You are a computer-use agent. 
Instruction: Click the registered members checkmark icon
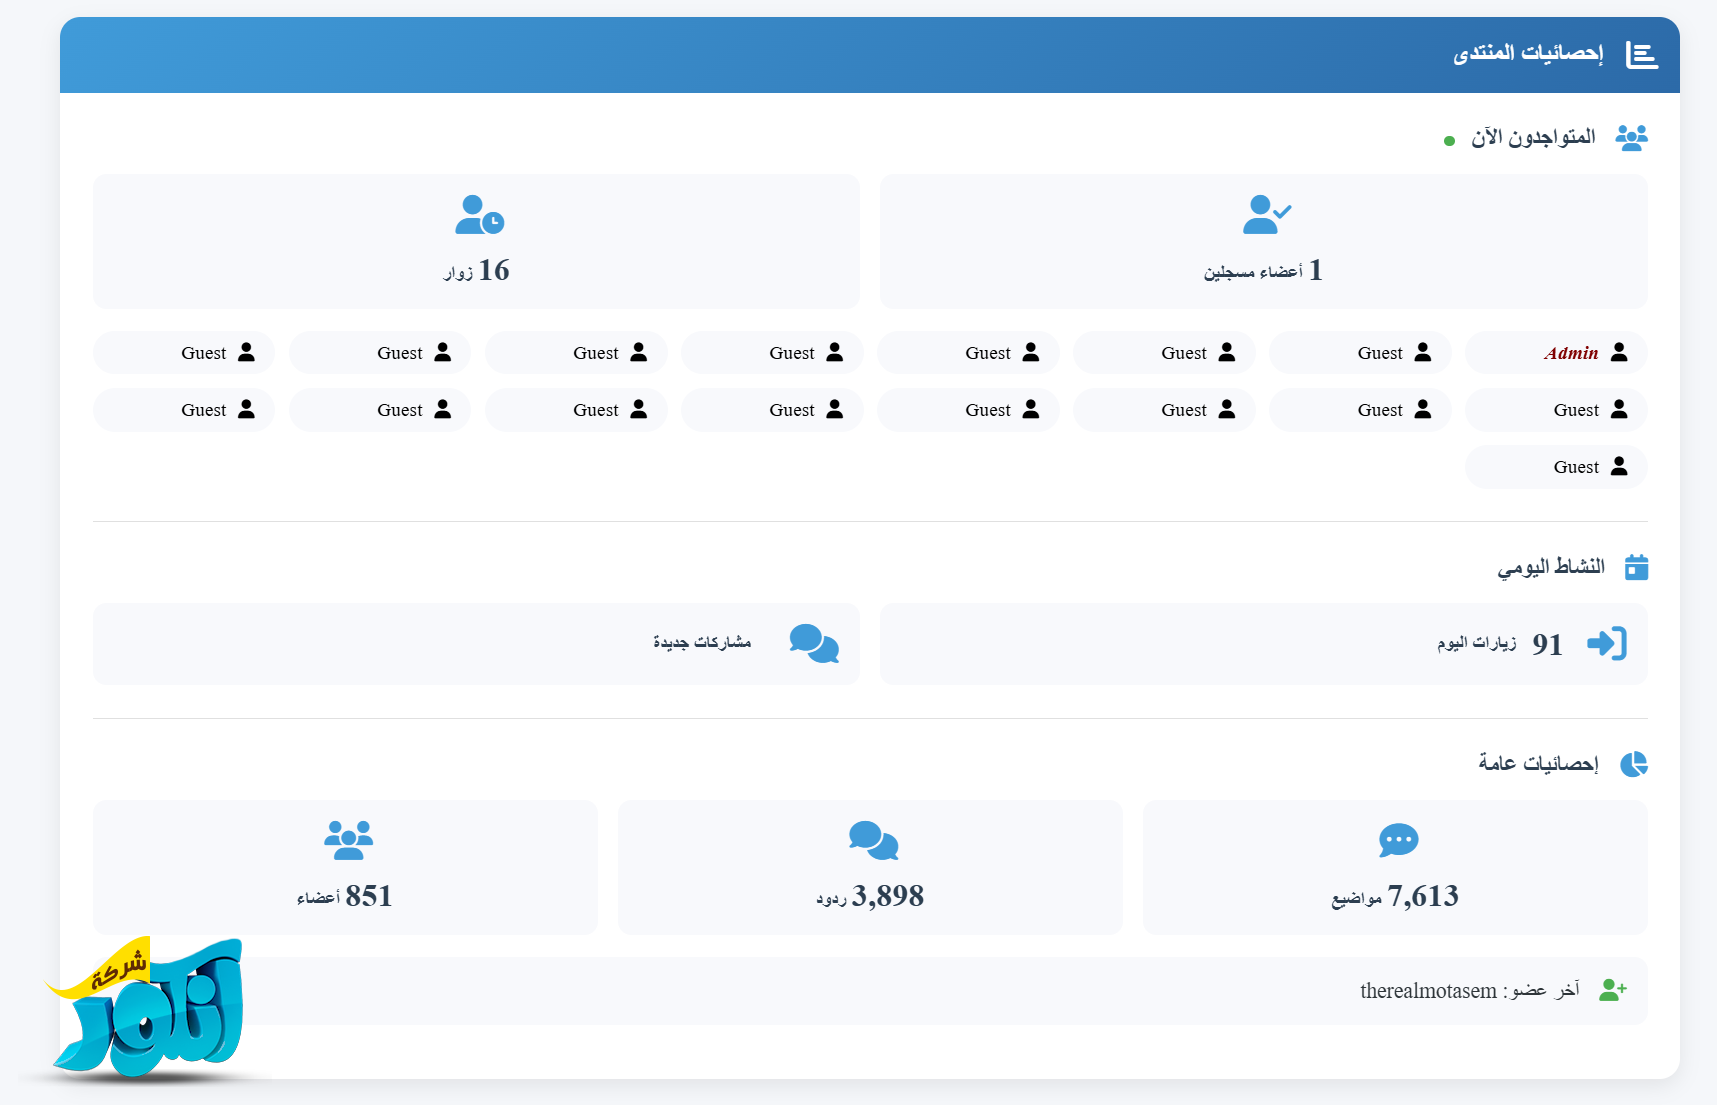click(1266, 214)
